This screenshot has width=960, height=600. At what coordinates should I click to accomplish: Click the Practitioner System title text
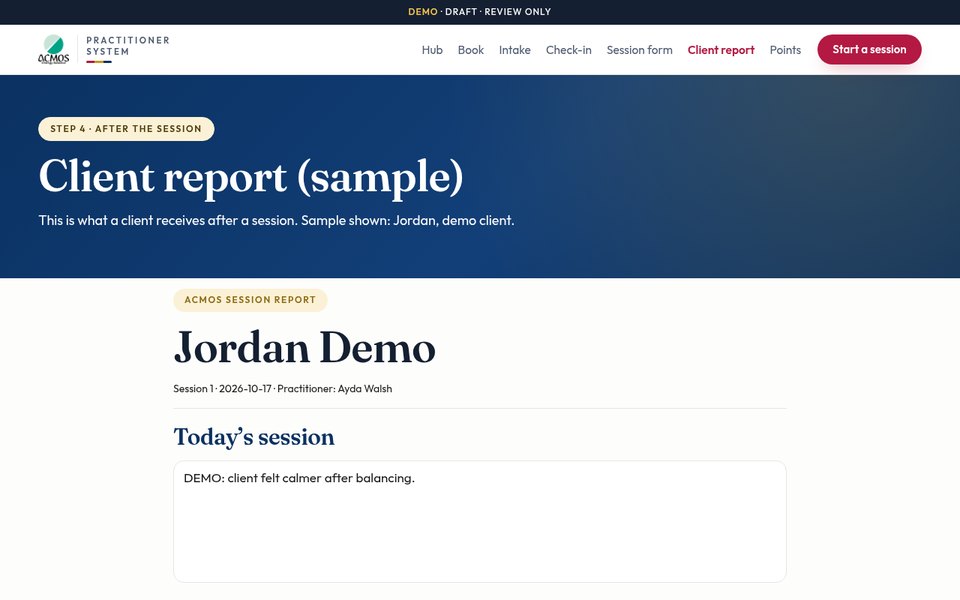[x=128, y=46]
